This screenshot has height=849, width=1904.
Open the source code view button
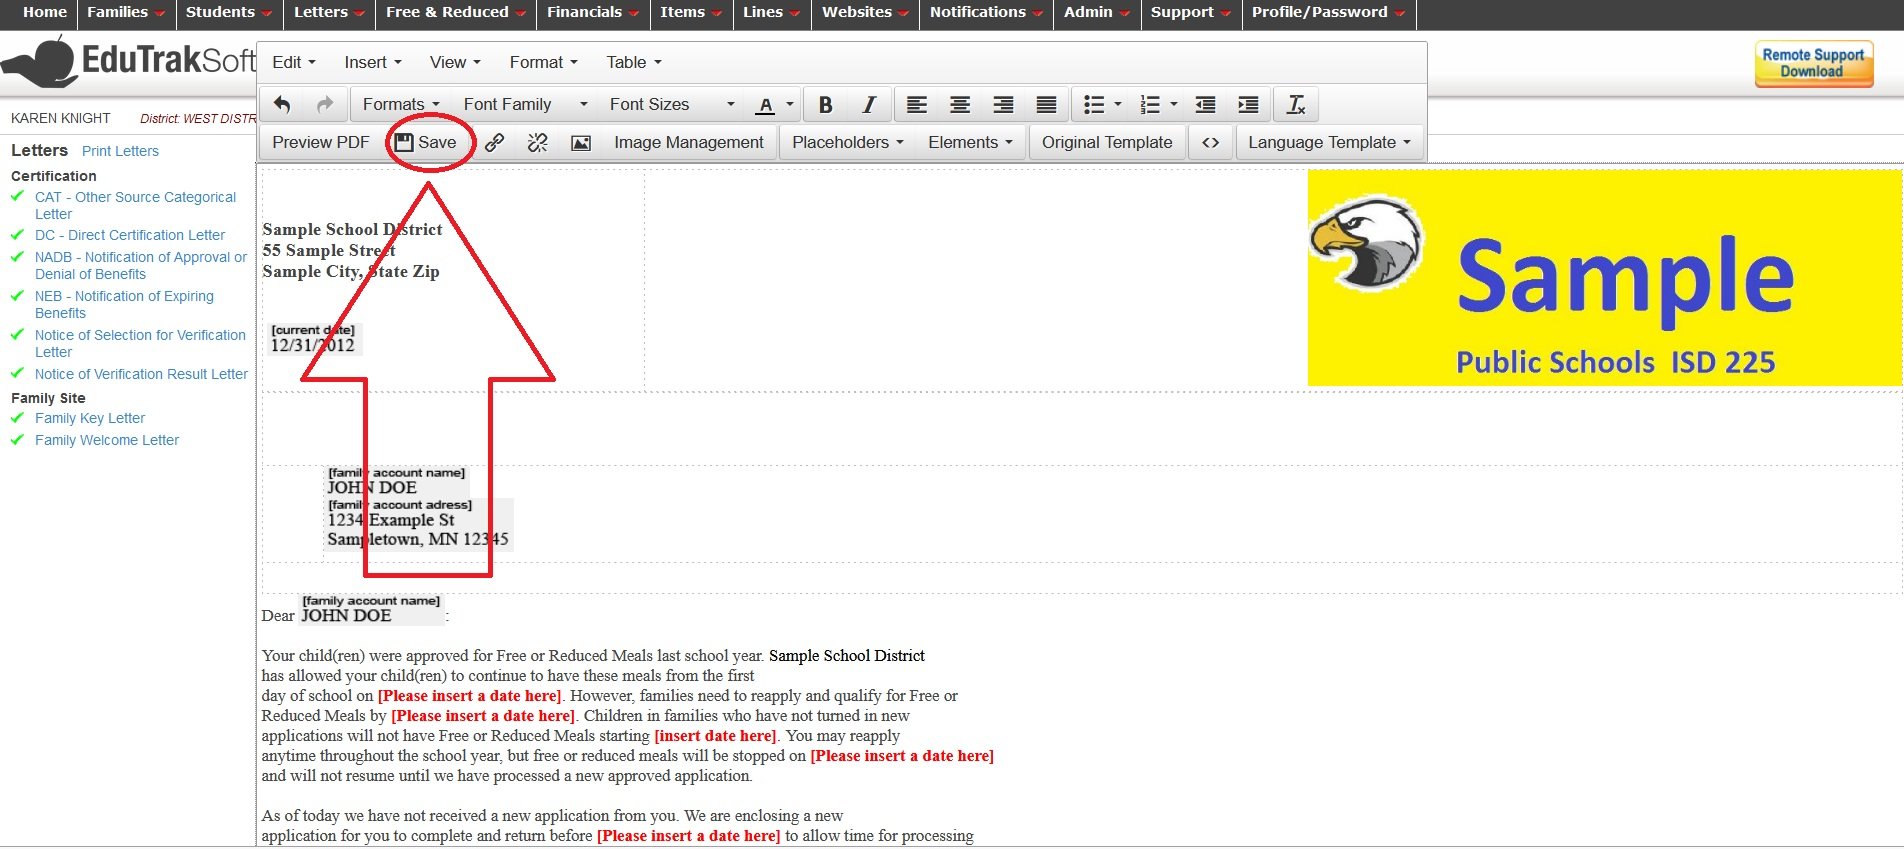click(1210, 143)
